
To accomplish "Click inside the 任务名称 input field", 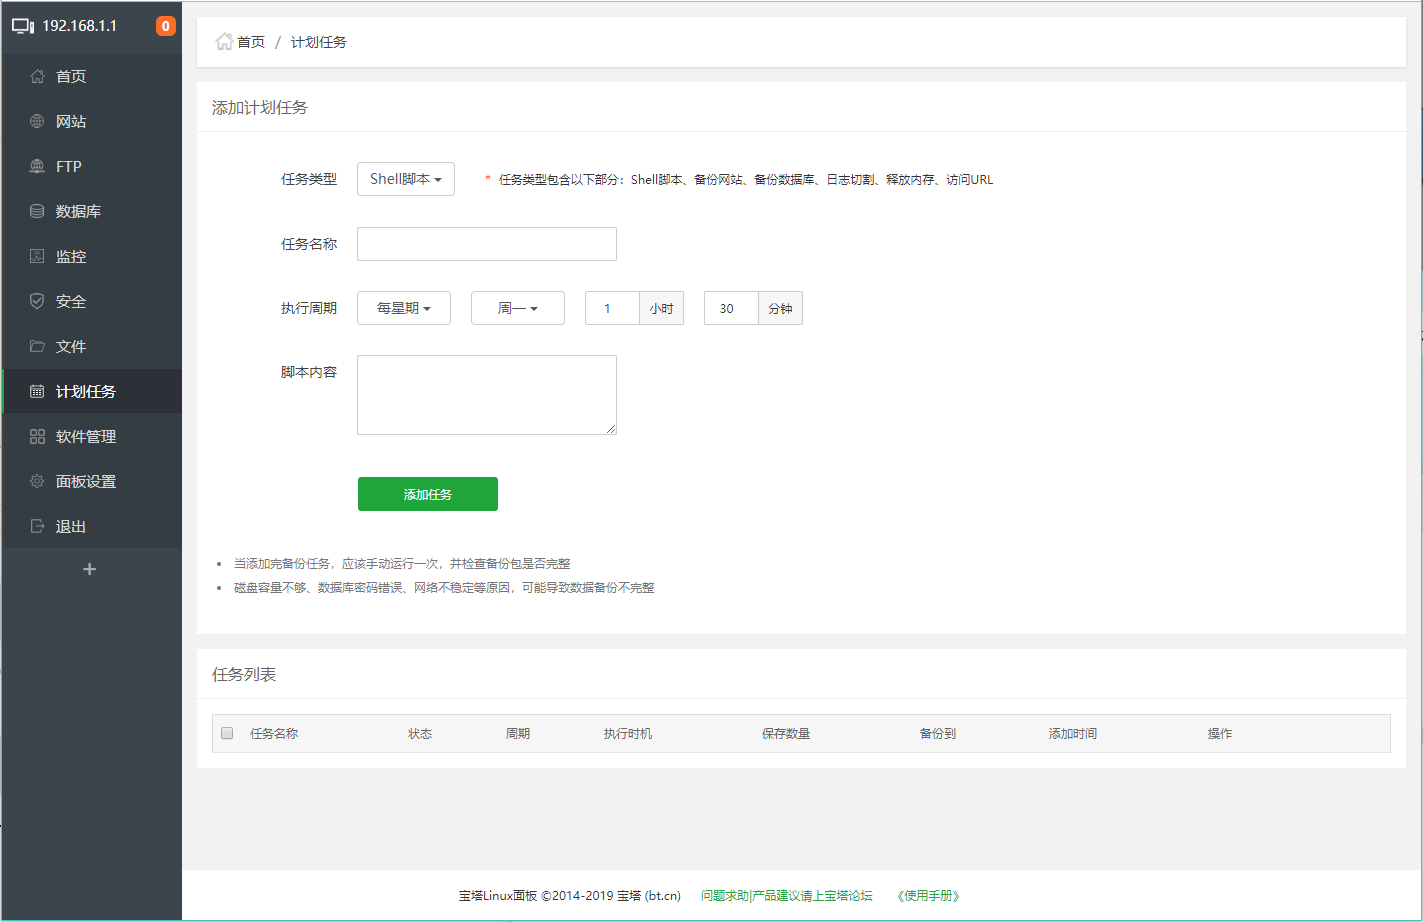I will (x=486, y=243).
